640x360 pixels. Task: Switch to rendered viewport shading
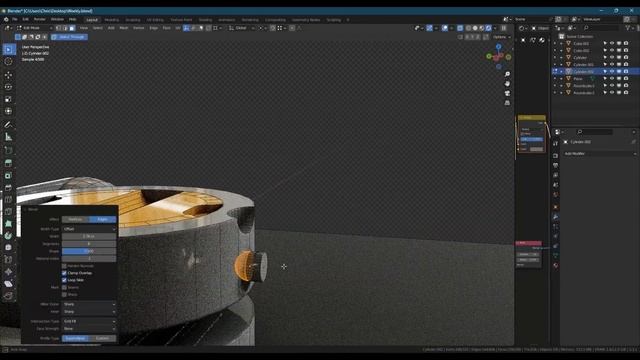click(489, 28)
